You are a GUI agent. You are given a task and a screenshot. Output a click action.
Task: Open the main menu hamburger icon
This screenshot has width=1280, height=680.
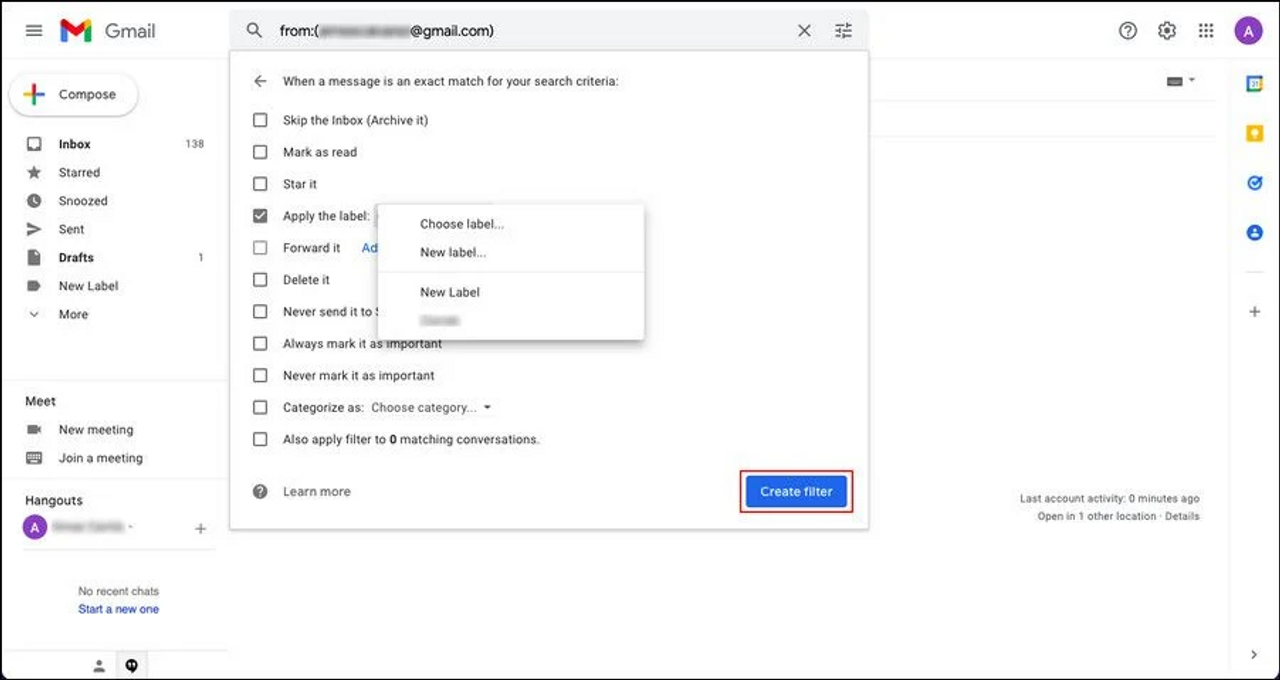coord(34,31)
